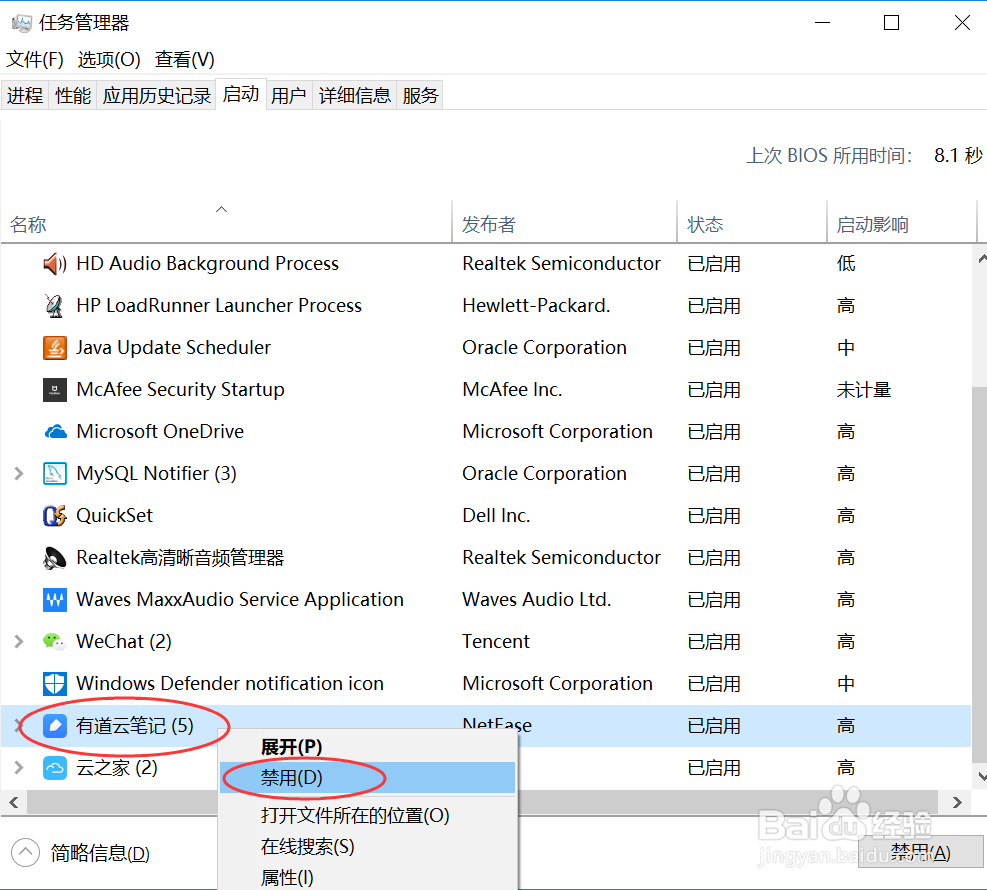Click the Task Manager title bar icon

[x=21, y=23]
